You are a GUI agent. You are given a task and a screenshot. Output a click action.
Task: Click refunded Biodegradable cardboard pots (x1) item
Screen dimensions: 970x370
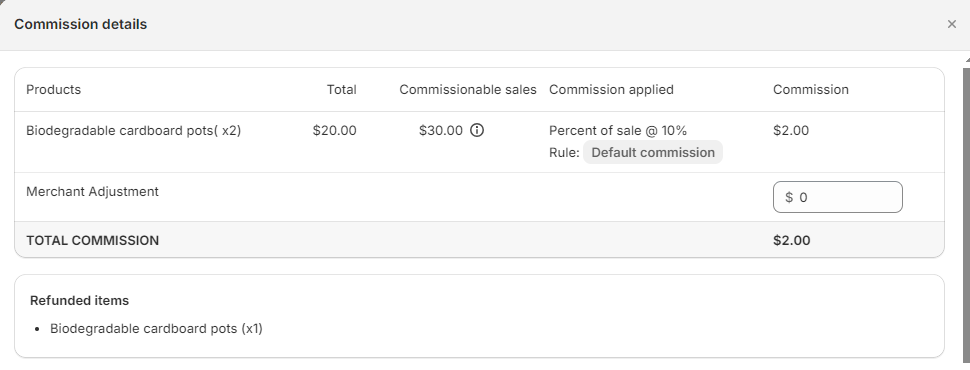click(x=156, y=329)
